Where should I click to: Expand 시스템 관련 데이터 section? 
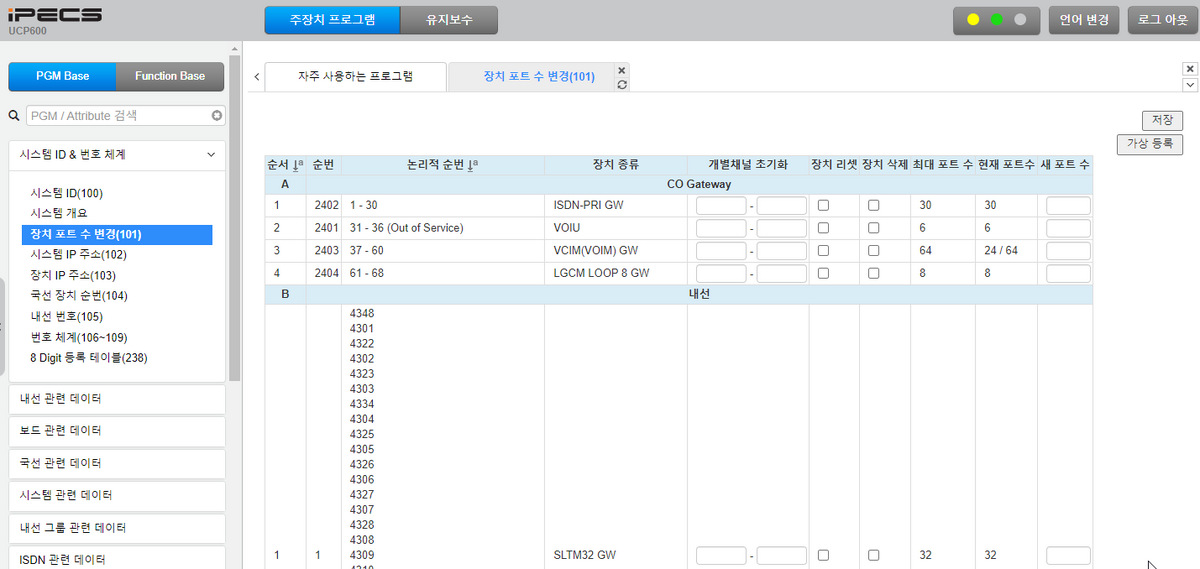point(117,496)
